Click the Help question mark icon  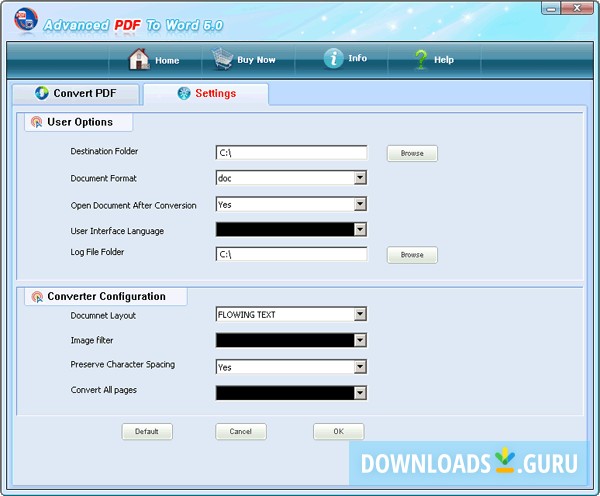click(421, 60)
